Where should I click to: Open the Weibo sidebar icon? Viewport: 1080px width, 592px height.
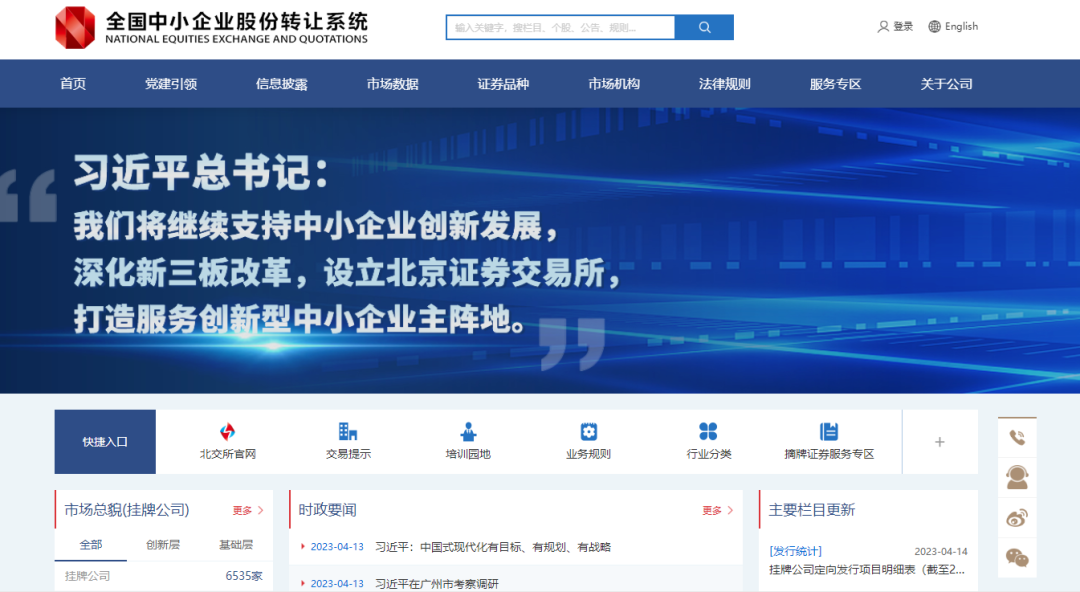pyautogui.click(x=1017, y=518)
